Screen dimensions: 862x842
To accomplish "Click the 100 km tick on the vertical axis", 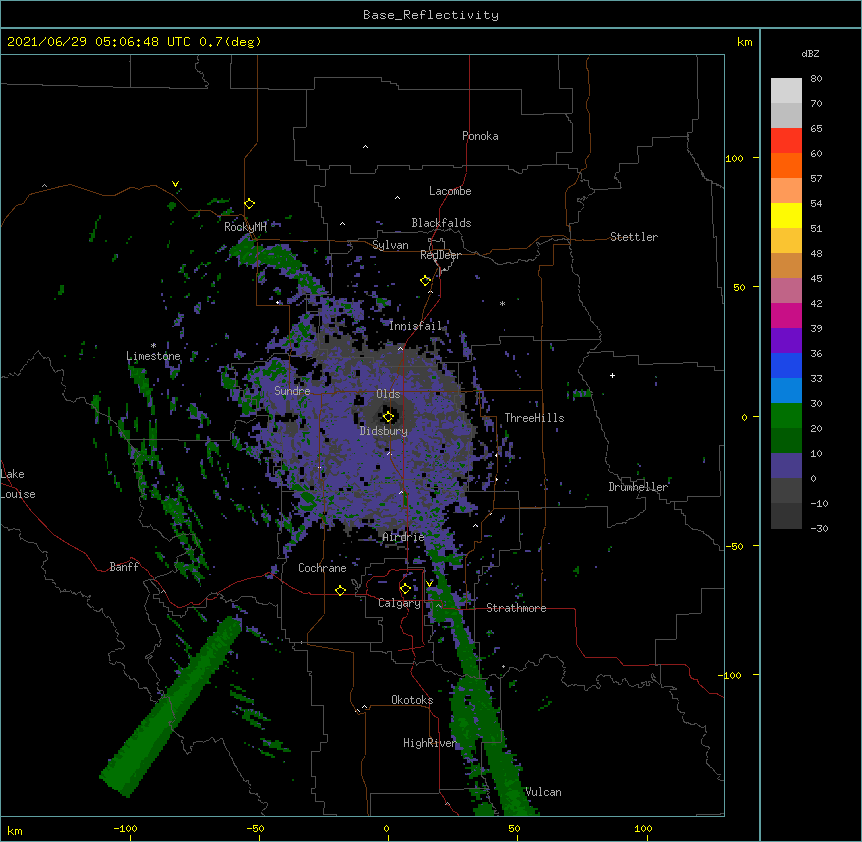I will 734,158.
